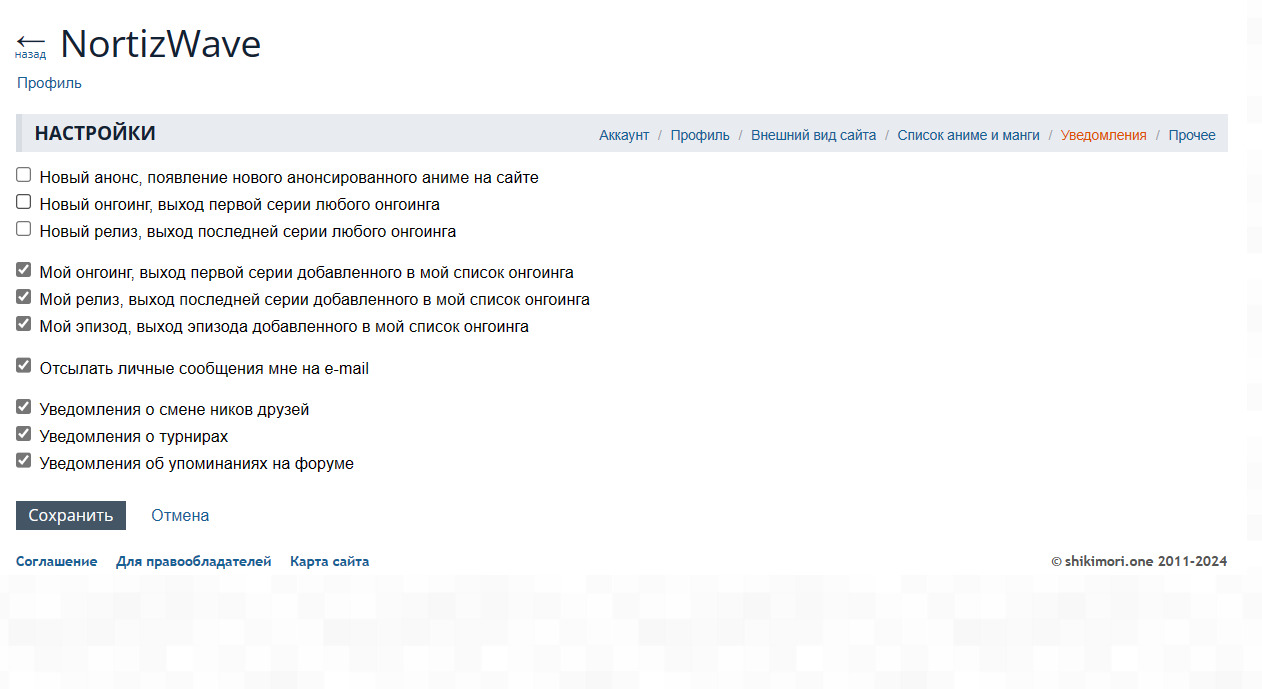Screen dimensions: 1262x689
Task: Click the back arrow icon
Action: point(30,43)
